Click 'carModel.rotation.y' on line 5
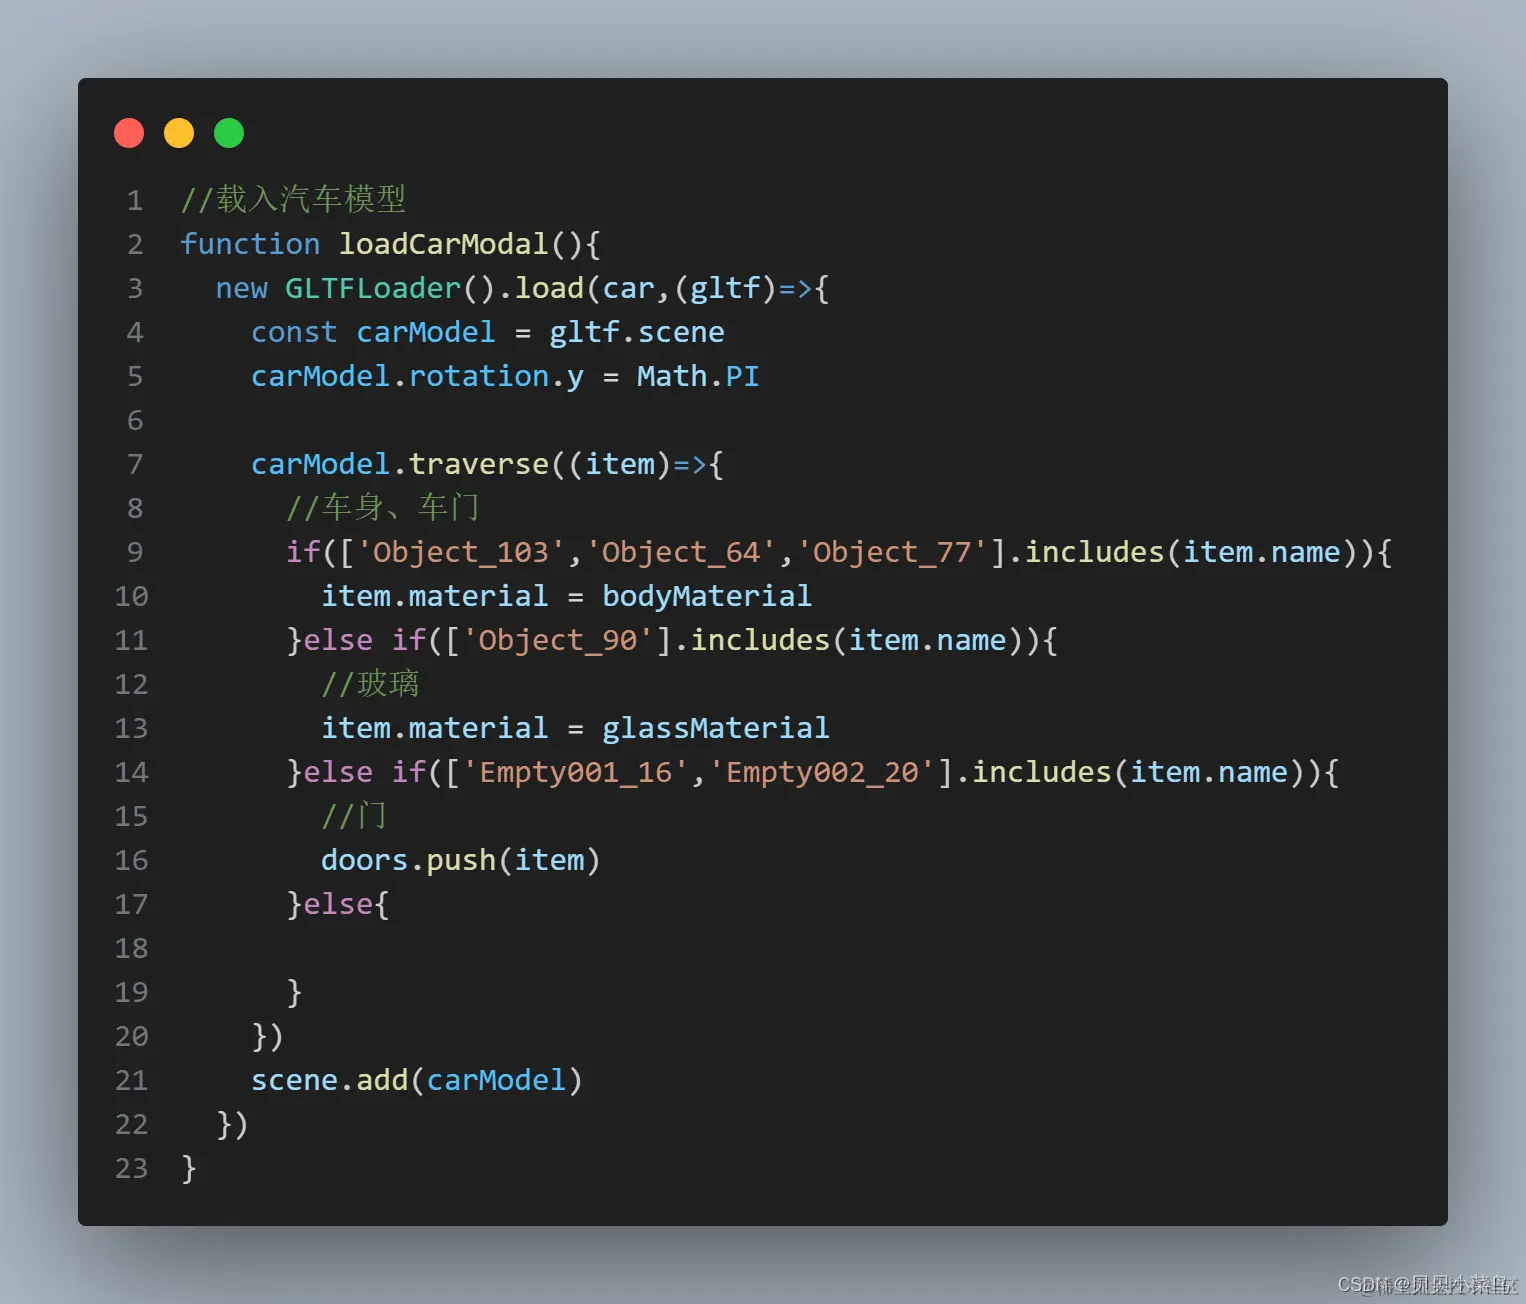 pos(417,376)
